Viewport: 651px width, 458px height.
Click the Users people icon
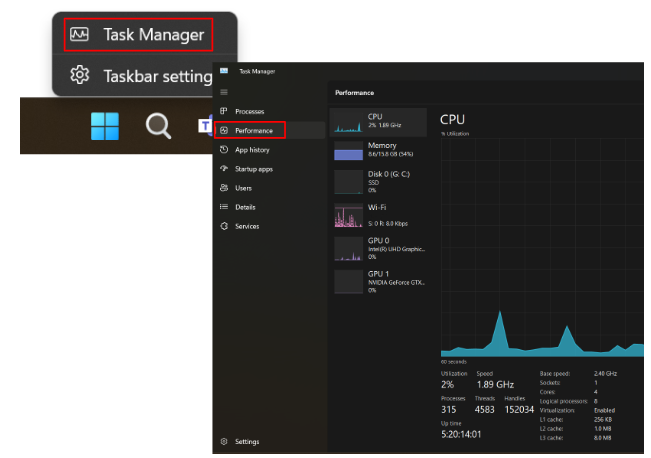point(224,188)
